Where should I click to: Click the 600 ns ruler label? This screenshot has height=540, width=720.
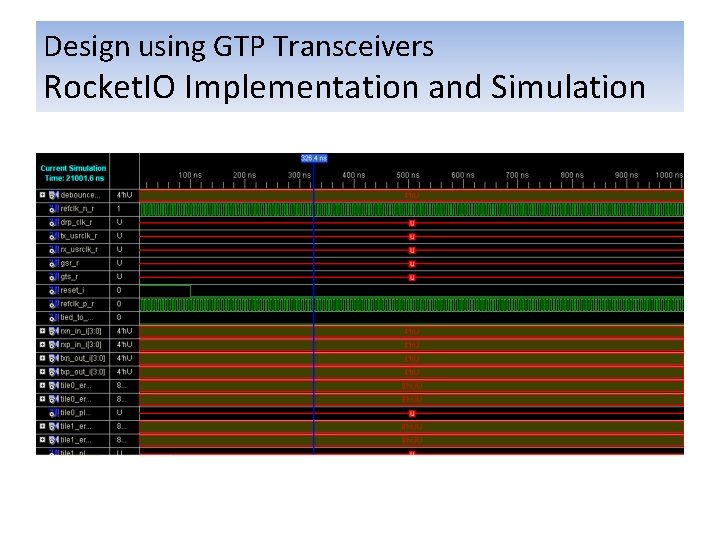click(x=462, y=175)
